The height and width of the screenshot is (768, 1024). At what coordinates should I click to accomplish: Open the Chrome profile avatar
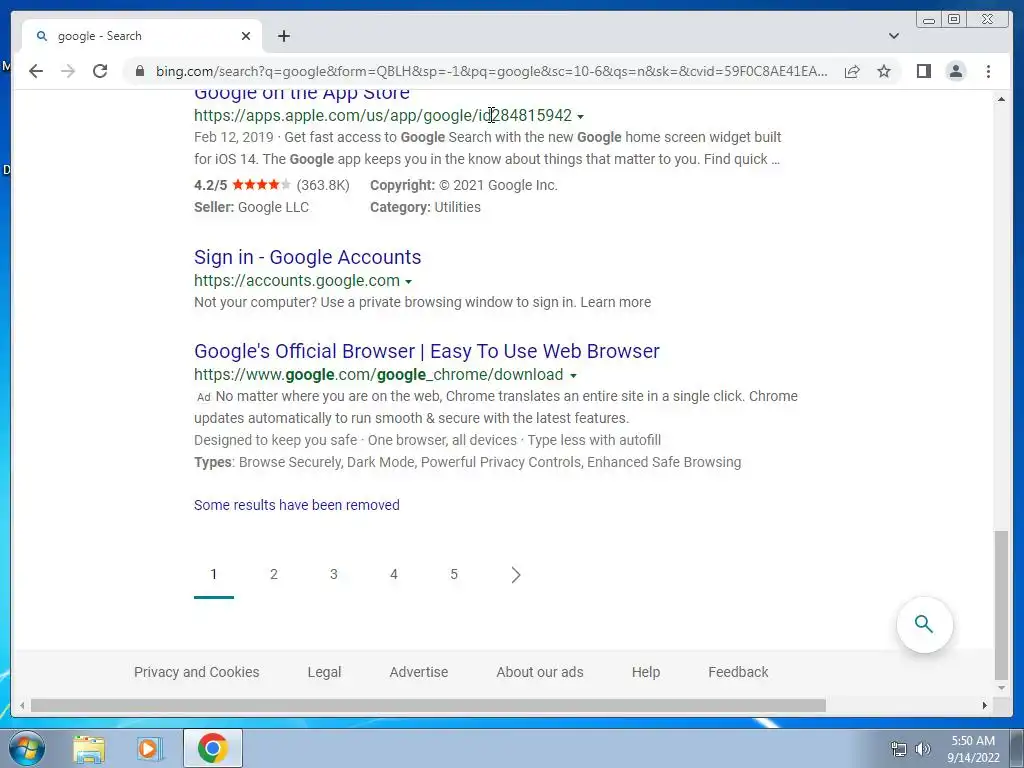[x=955, y=71]
